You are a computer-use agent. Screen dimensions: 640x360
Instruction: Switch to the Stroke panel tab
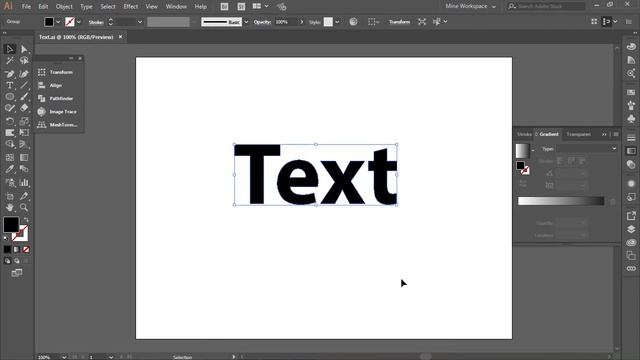click(524, 134)
